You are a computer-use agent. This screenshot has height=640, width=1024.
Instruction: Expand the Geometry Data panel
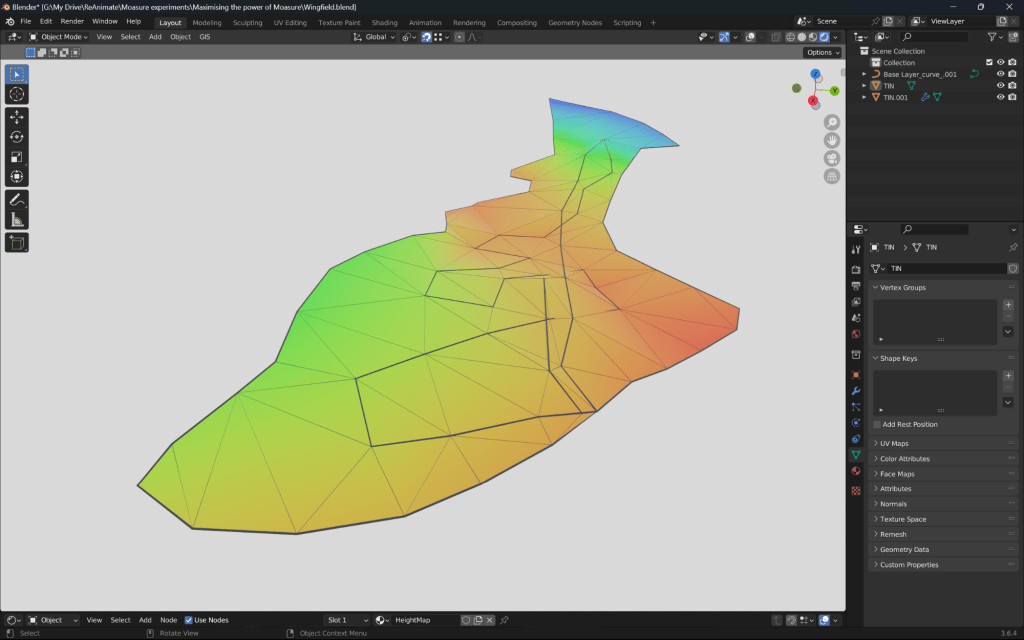pos(904,550)
